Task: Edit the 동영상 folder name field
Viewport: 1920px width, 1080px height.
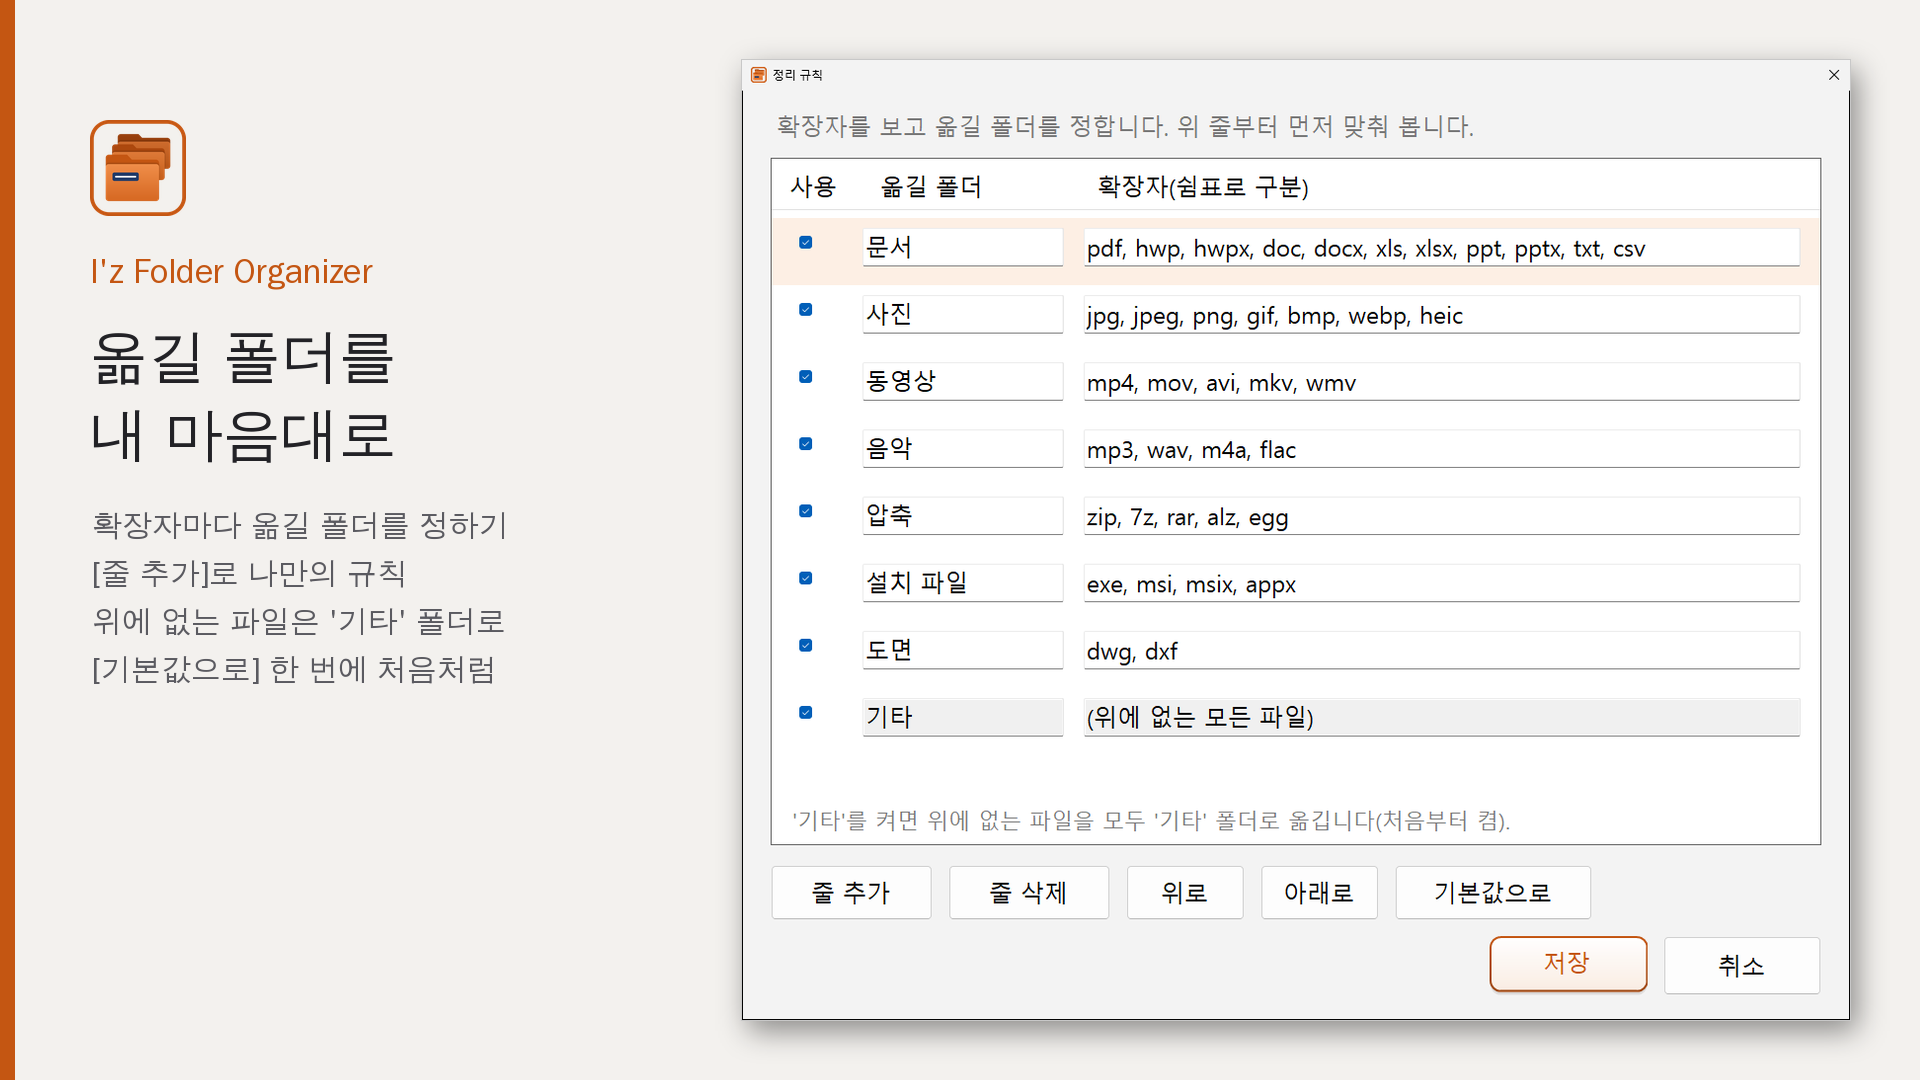Action: coord(962,381)
